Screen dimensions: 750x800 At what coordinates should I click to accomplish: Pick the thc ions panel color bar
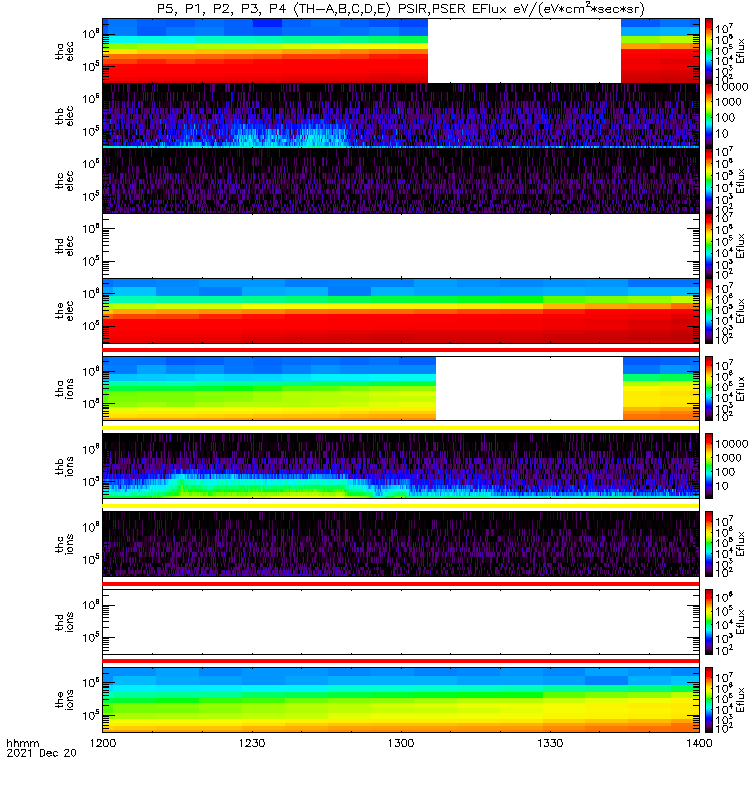pos(709,544)
